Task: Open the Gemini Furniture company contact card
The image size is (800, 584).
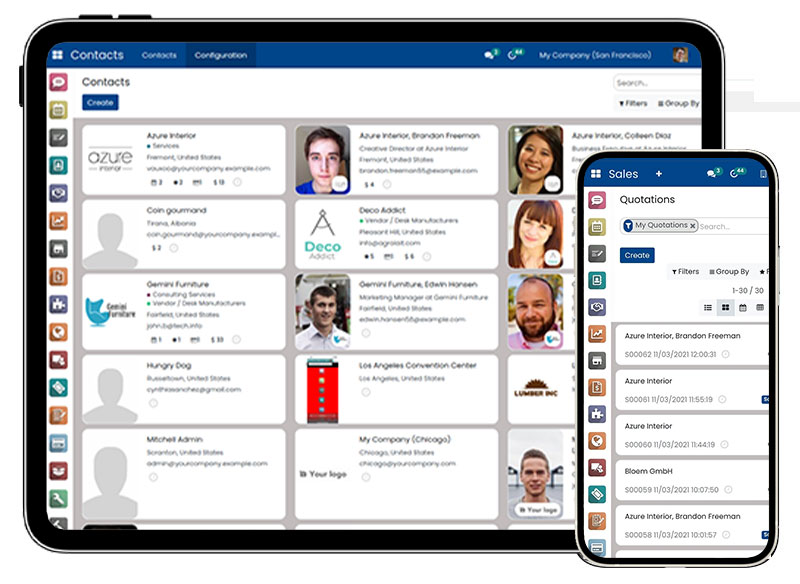Action: click(184, 312)
